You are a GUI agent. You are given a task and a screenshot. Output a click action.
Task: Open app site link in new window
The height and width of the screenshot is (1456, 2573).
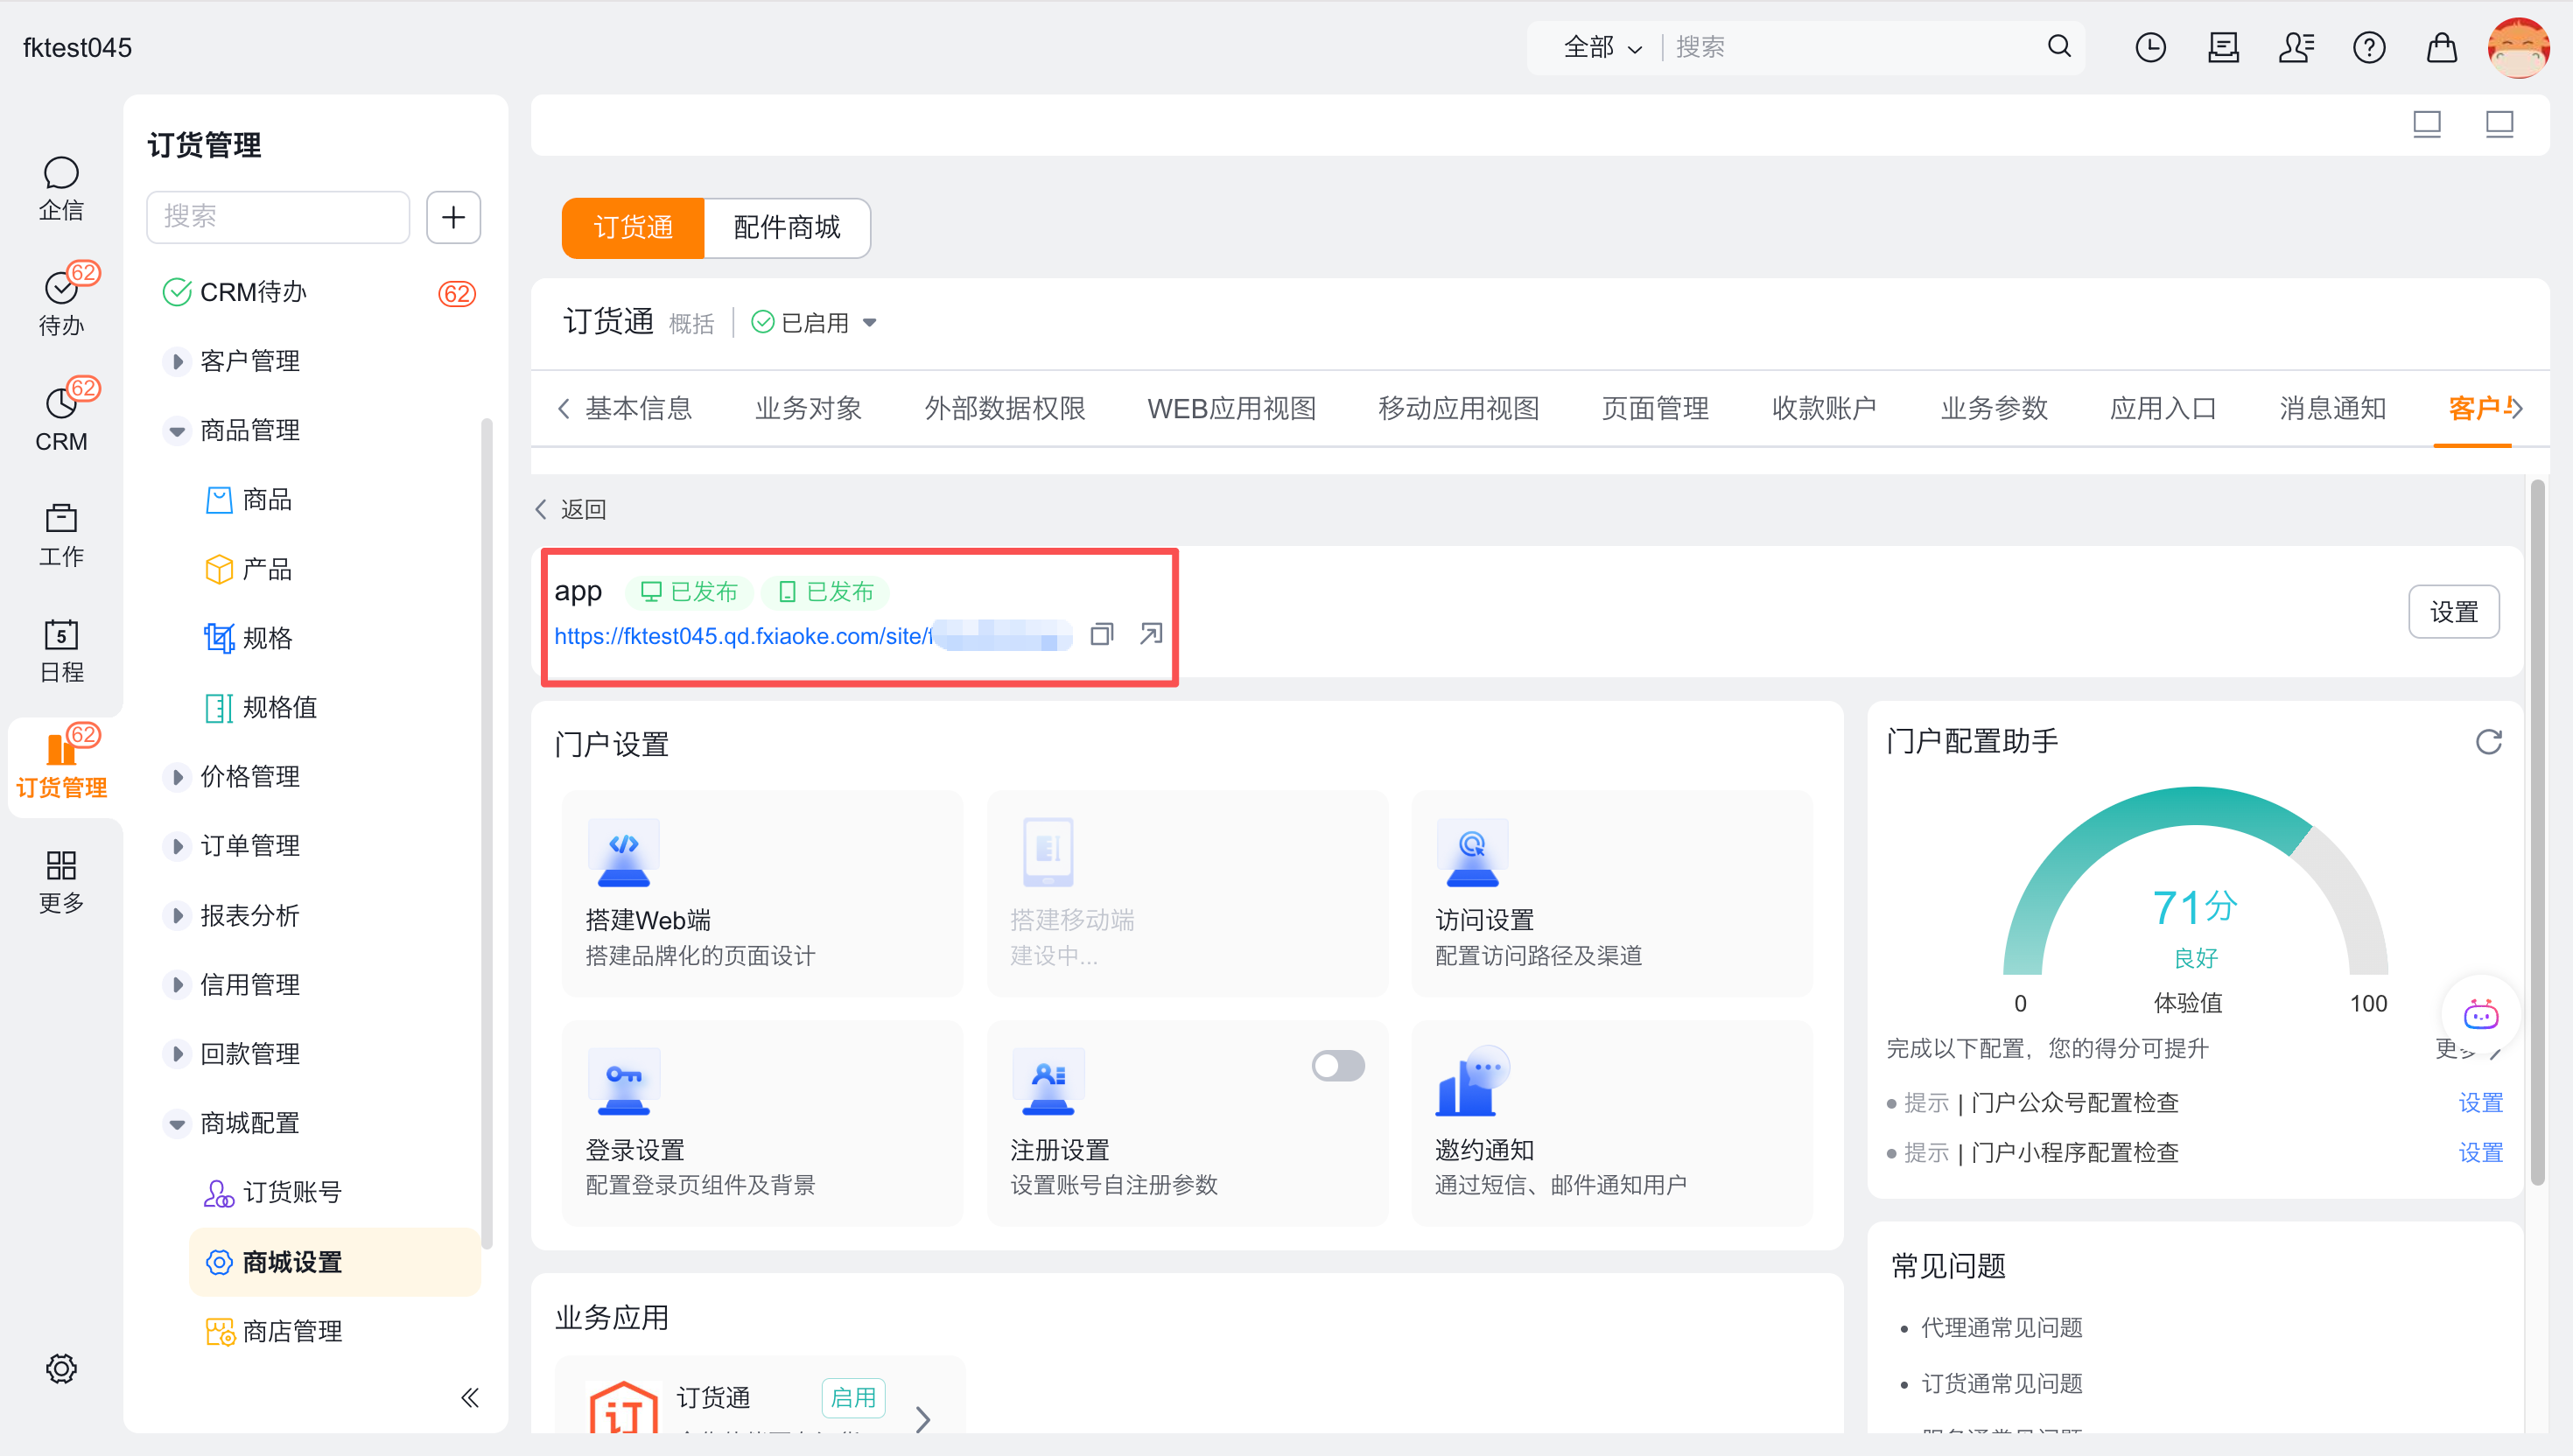click(1151, 634)
